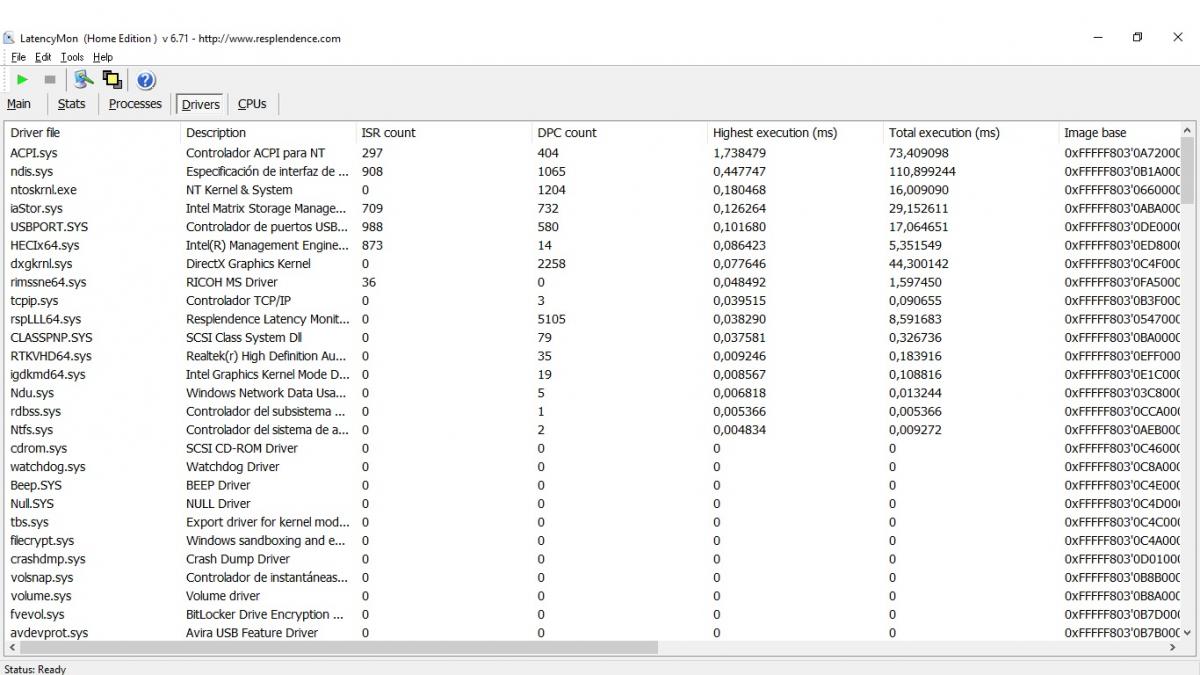The image size is (1200, 675).
Task: Open the Tools menu
Action: click(72, 57)
